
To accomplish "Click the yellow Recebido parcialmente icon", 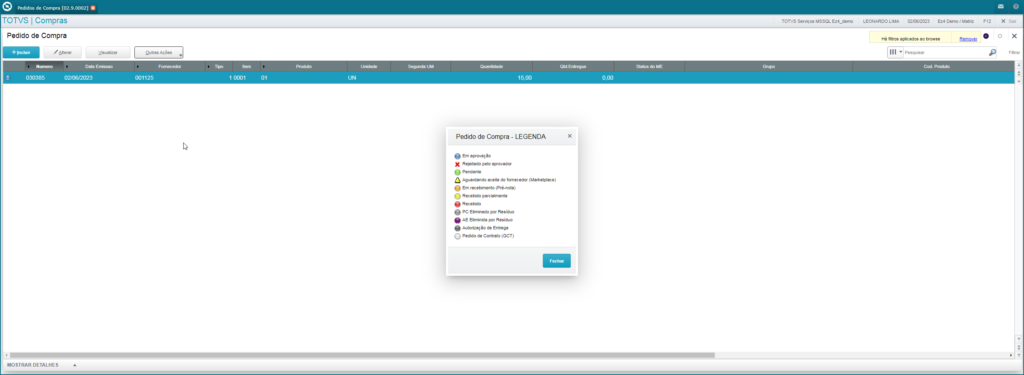I will 457,196.
